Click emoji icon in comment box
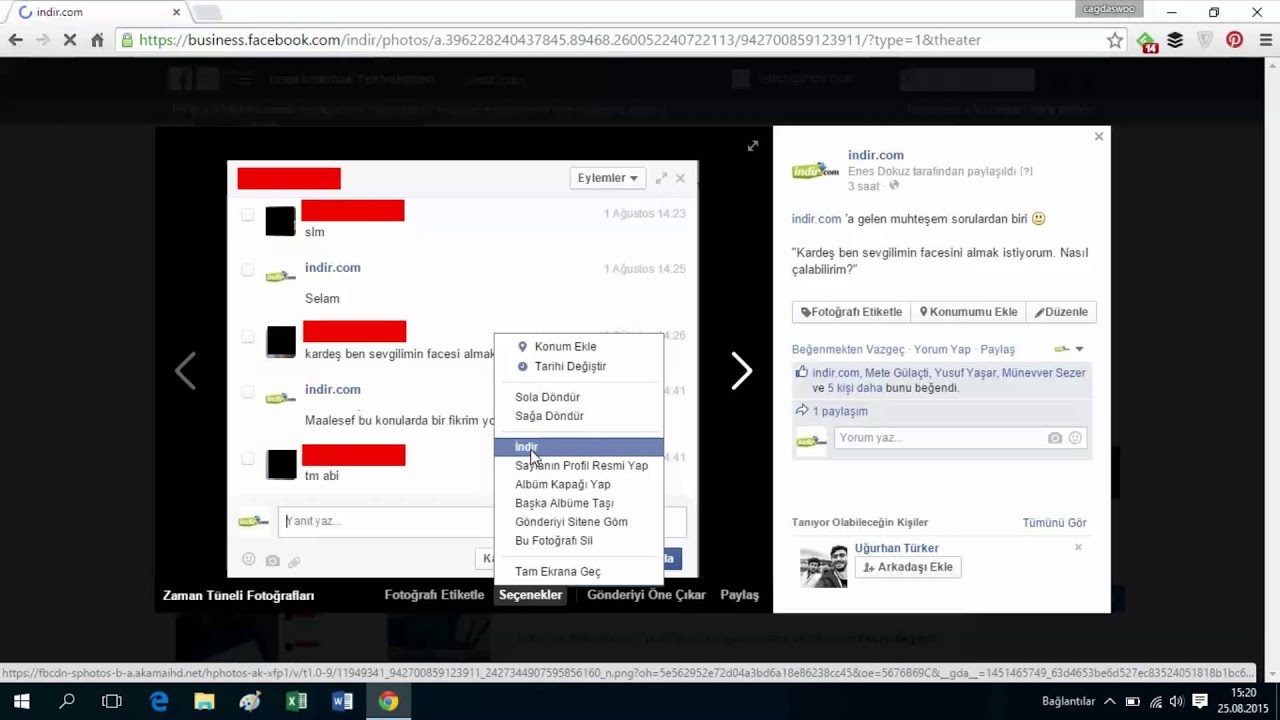This screenshot has height=720, width=1280. 1075,438
